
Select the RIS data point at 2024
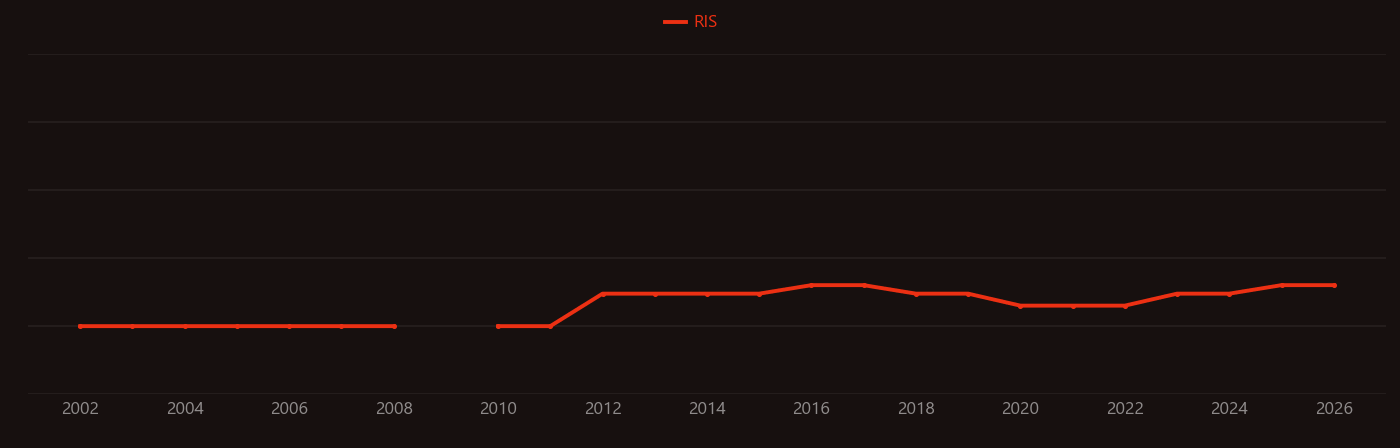pyautogui.click(x=1230, y=294)
